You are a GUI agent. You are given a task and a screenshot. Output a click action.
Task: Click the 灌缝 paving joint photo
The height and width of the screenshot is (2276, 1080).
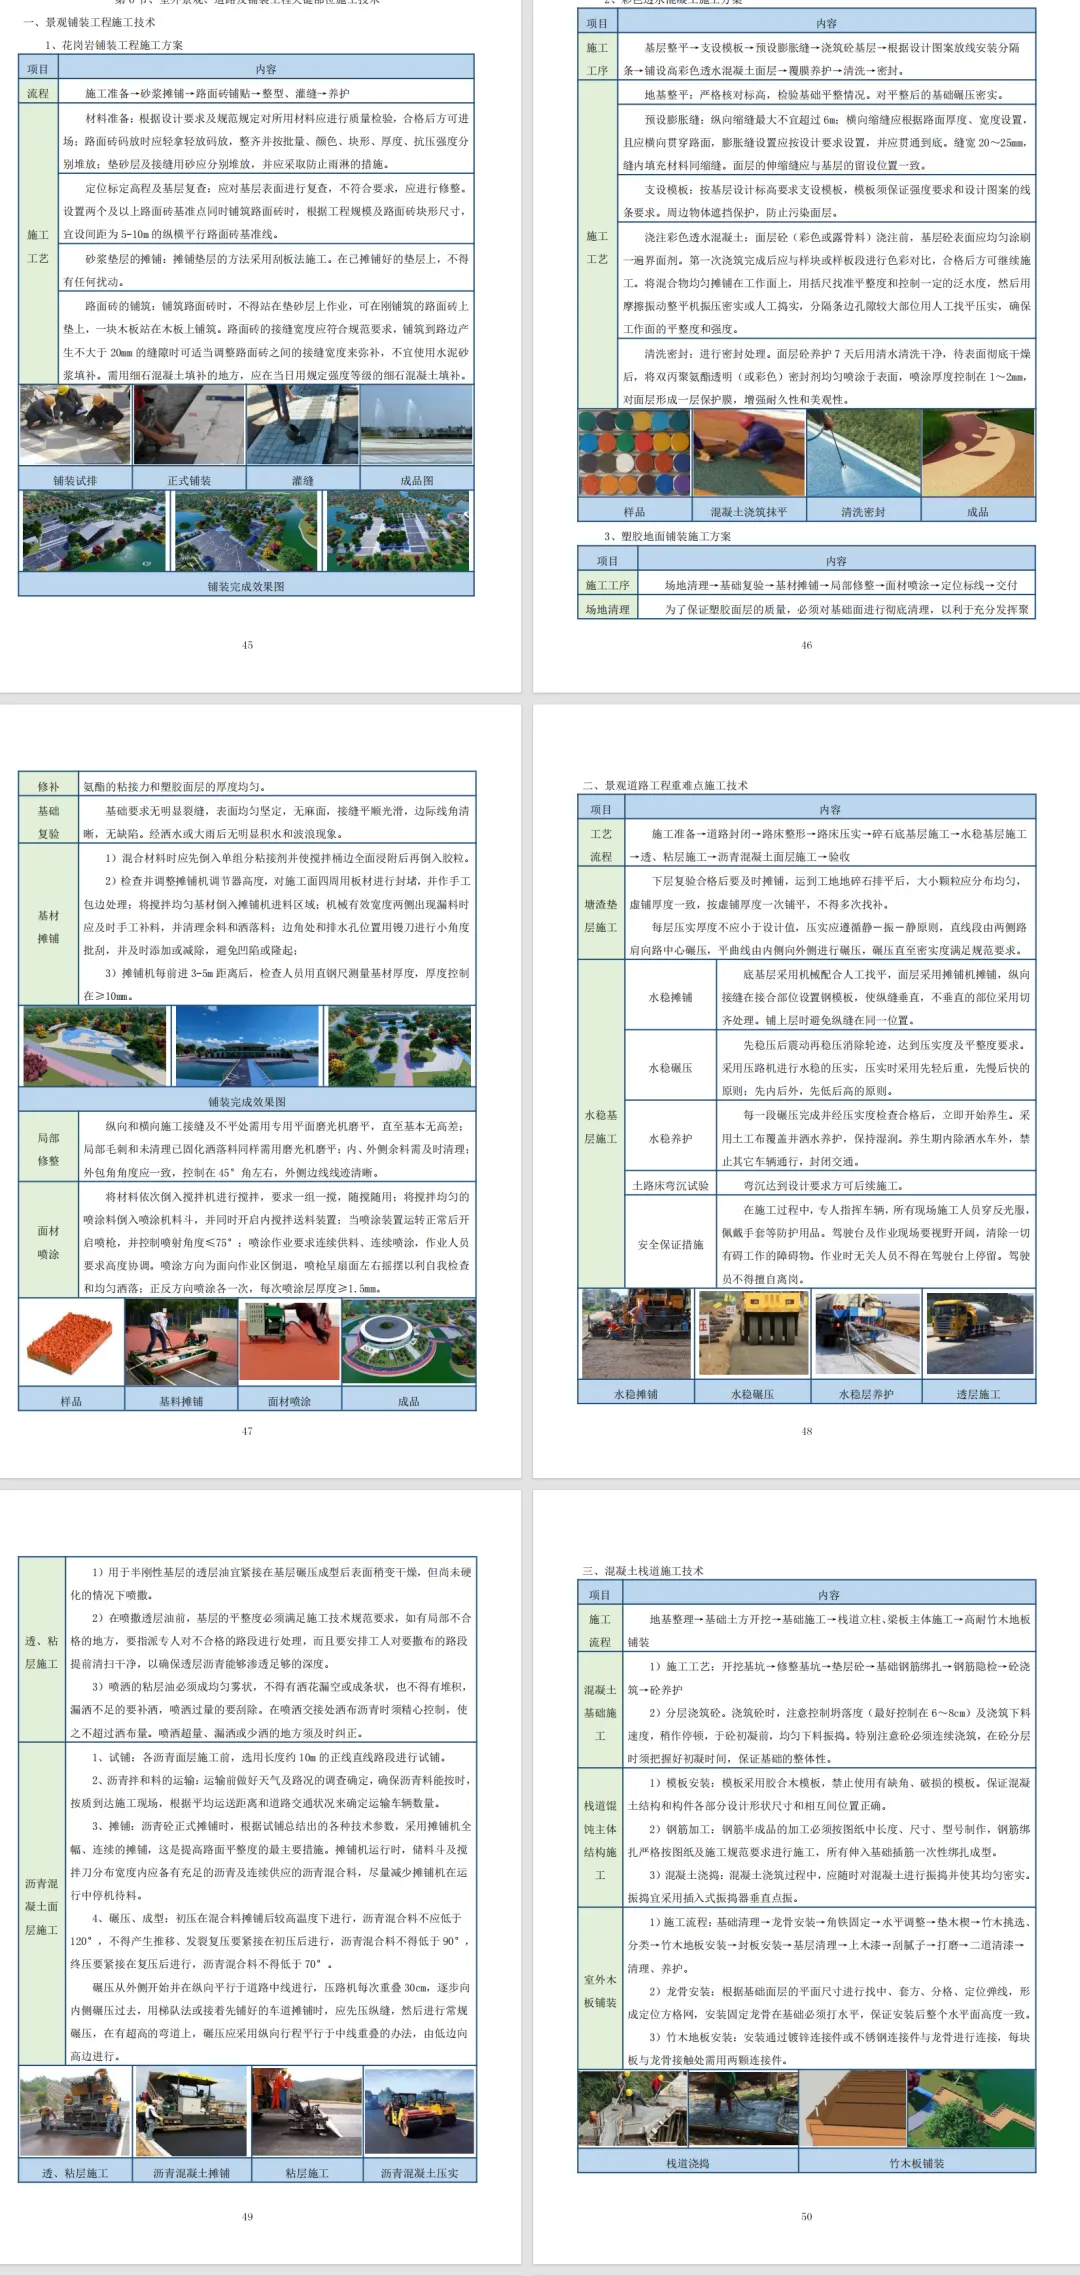(303, 425)
